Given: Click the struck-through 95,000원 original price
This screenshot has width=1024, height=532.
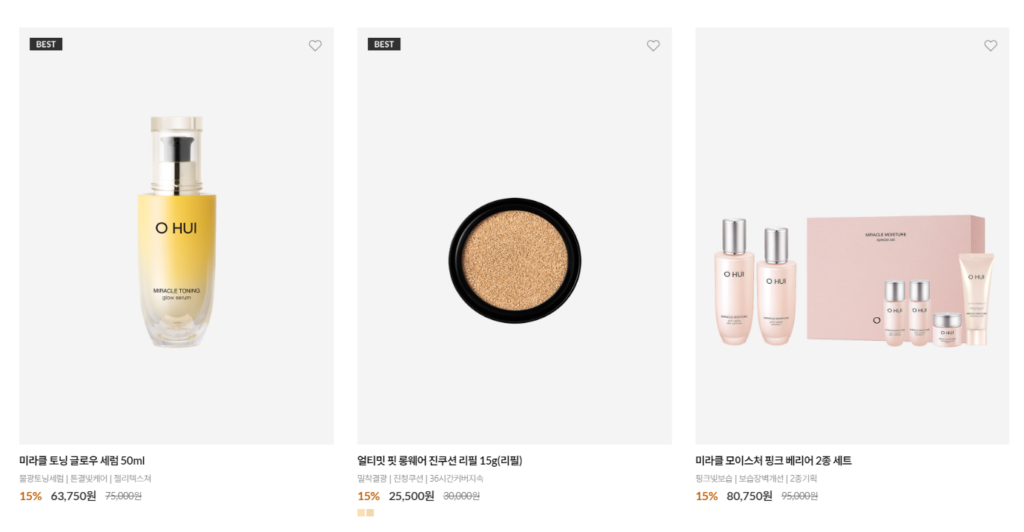Looking at the screenshot, I should [x=799, y=496].
